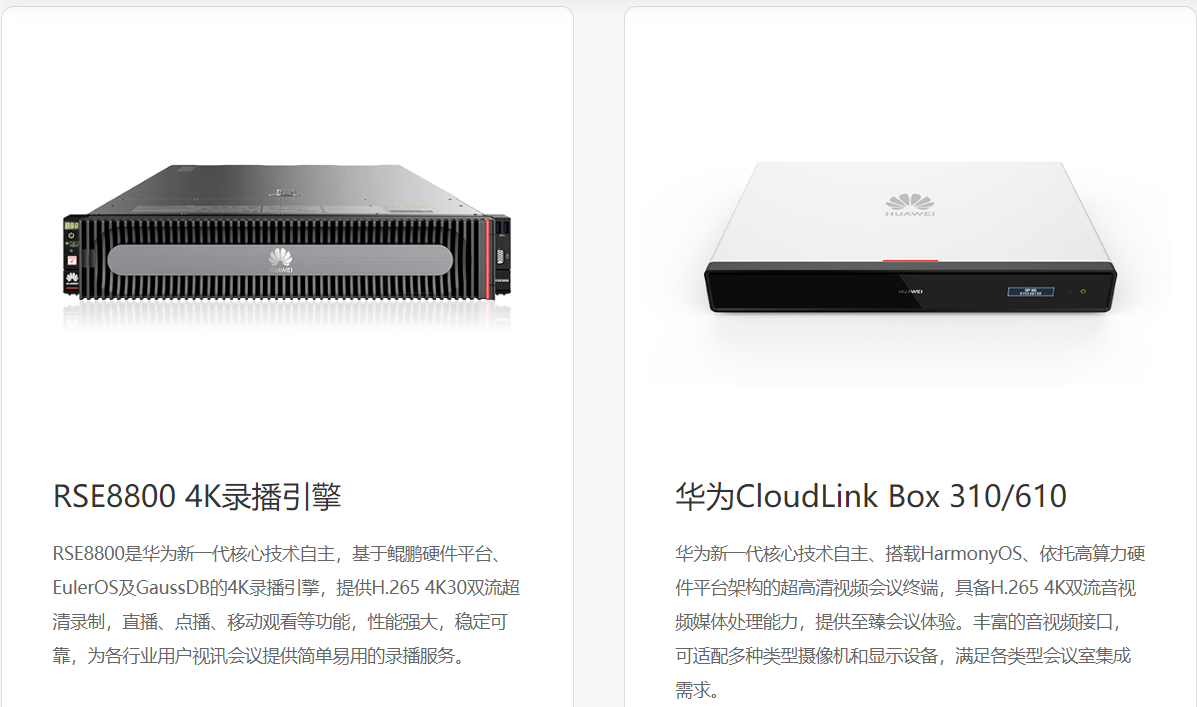Click the Huawei logo on the server front bezel
Viewport: 1197px width, 707px height.
(280, 260)
